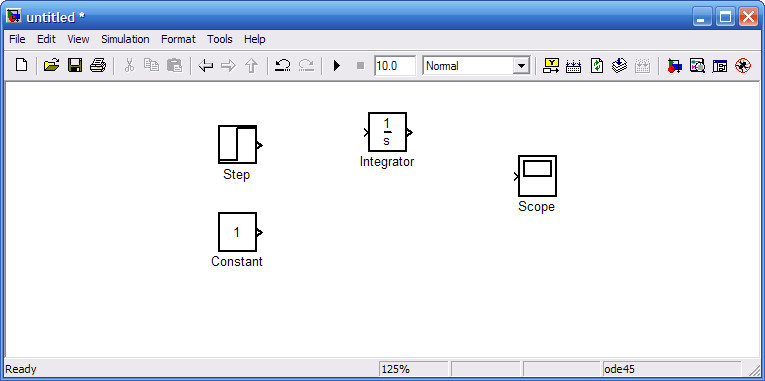Open the Format menu
Viewport: 765px width, 381px height.
click(x=178, y=39)
